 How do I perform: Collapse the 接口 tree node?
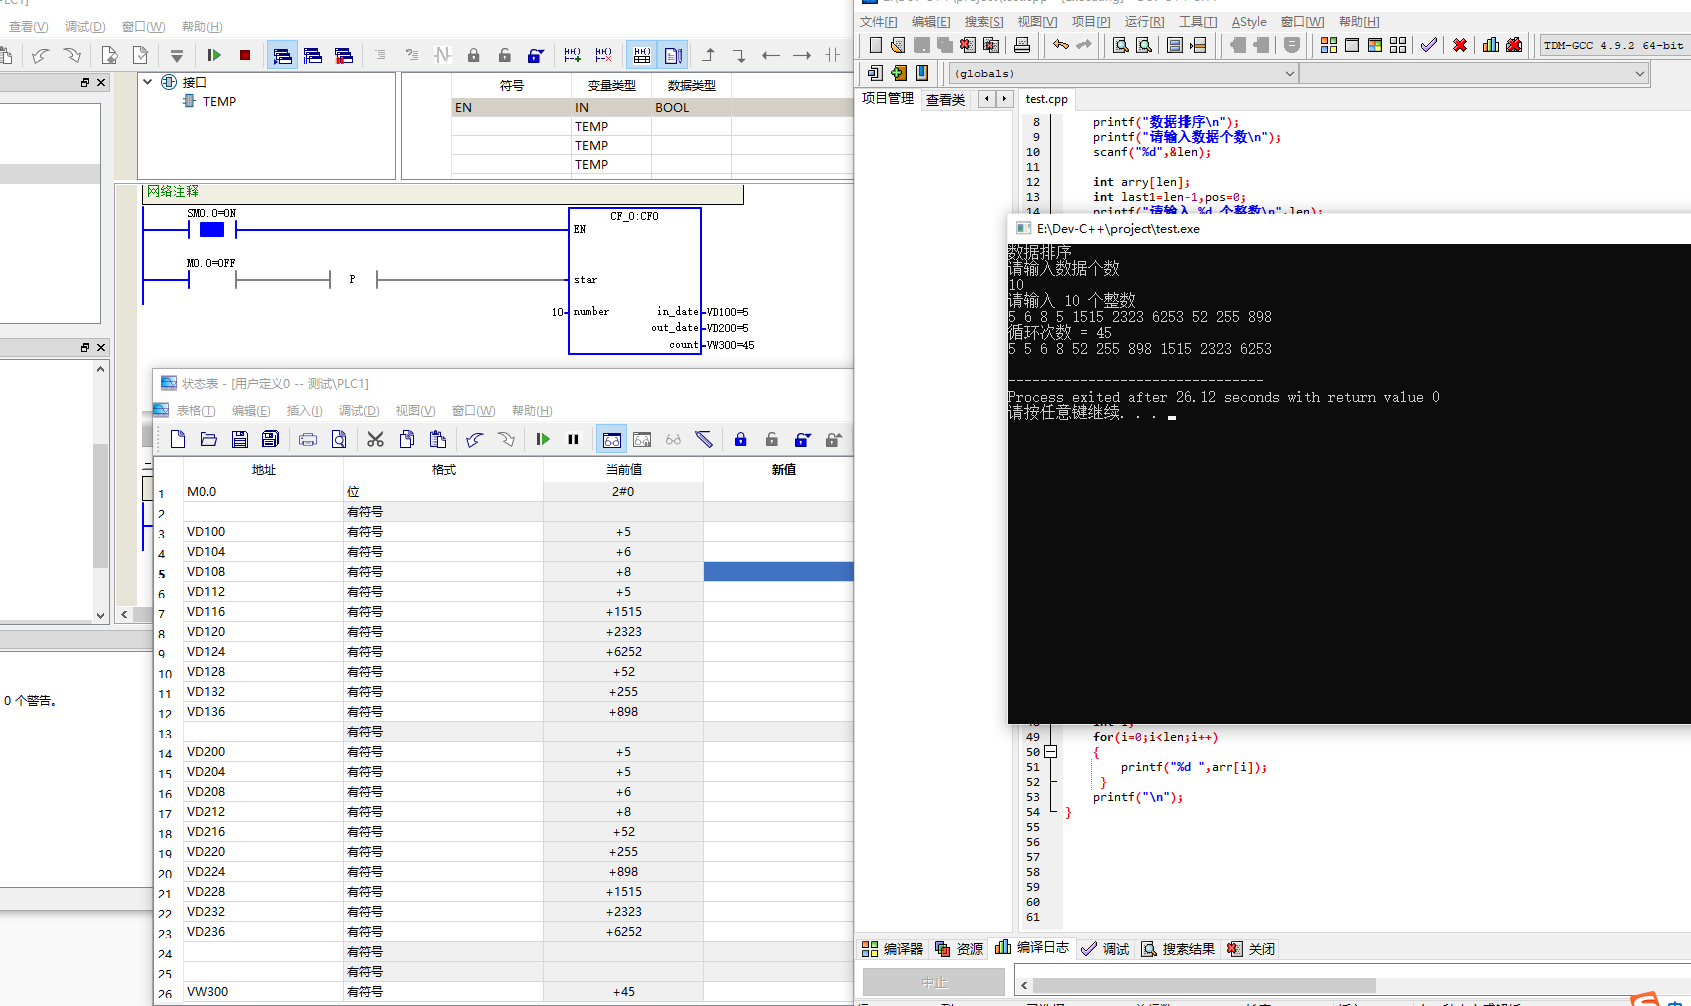pos(148,82)
